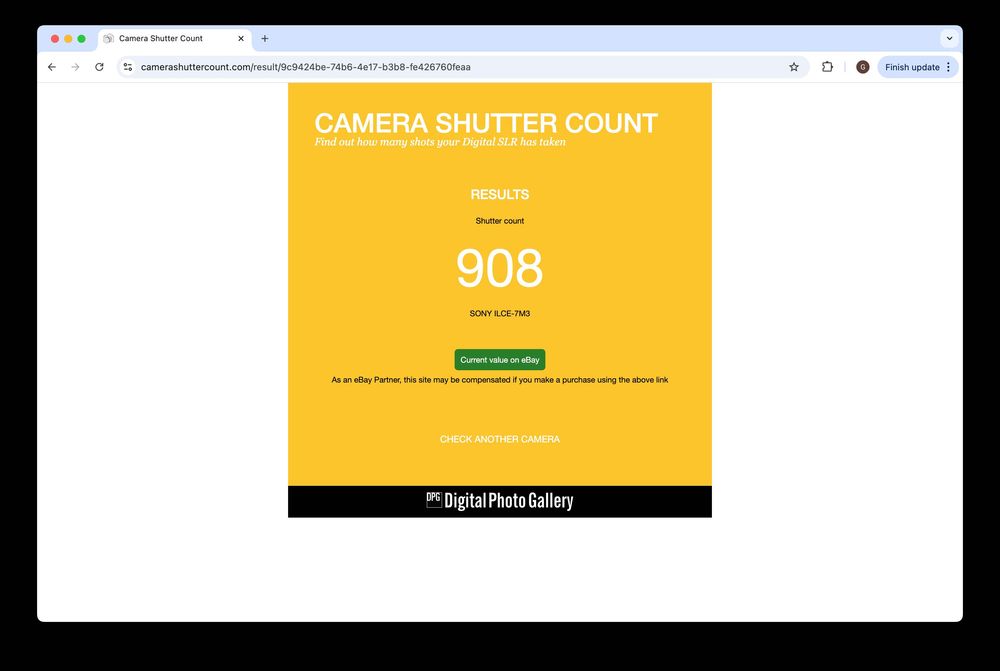The image size is (1000, 671).
Task: Click the CAMERA SHUTTER COUNT heading
Action: [x=486, y=123]
